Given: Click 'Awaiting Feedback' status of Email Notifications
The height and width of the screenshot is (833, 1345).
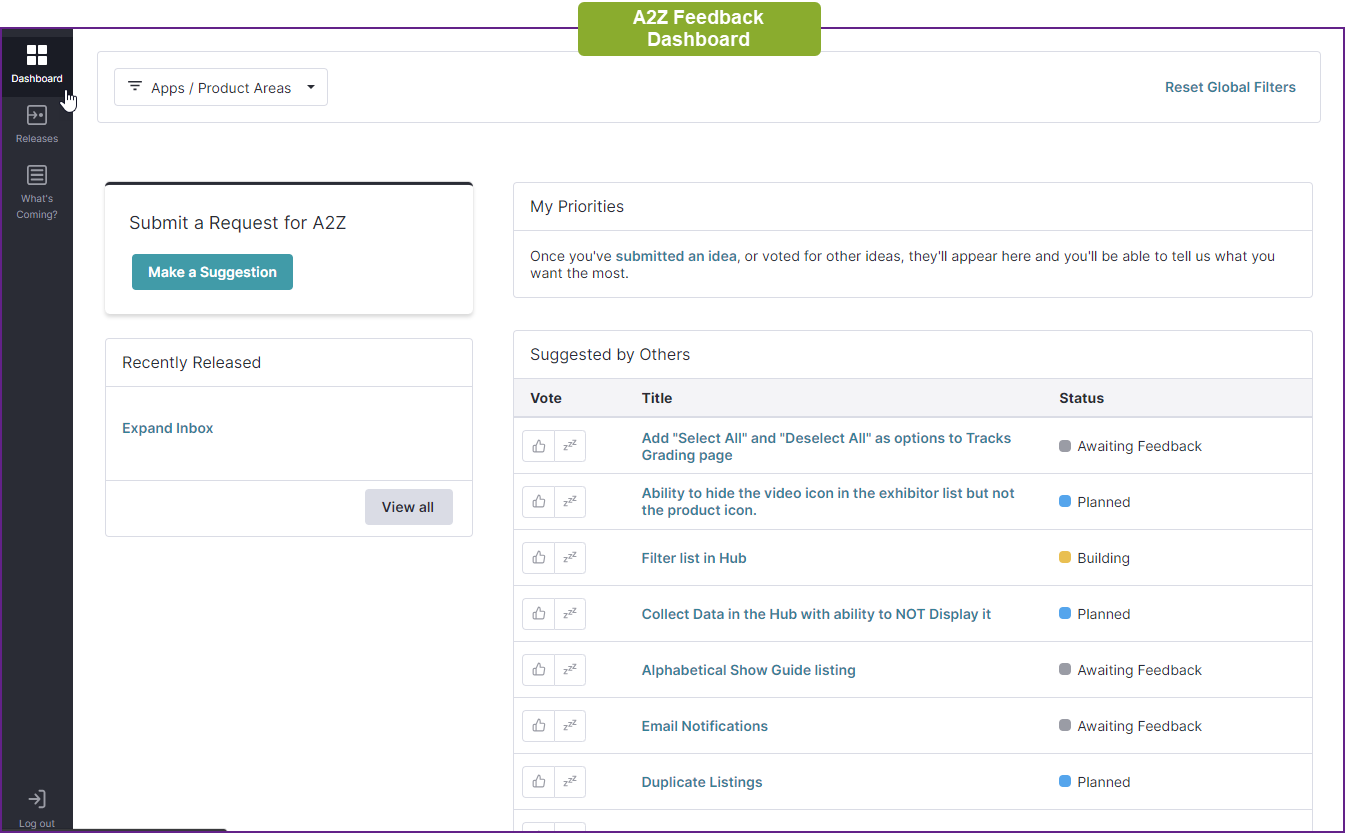Looking at the screenshot, I should [x=1130, y=726].
